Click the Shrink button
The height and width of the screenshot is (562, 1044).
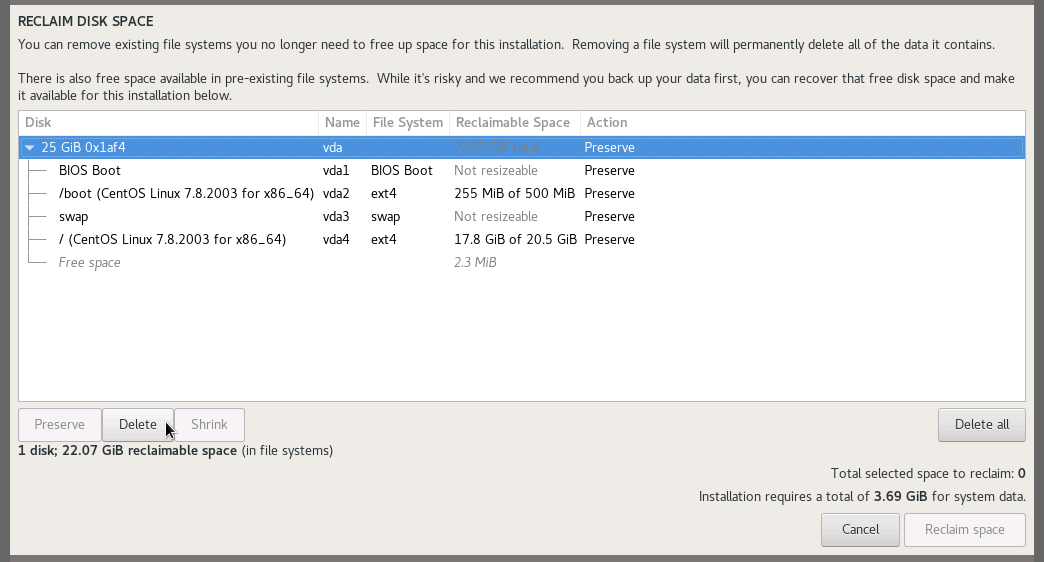(209, 425)
